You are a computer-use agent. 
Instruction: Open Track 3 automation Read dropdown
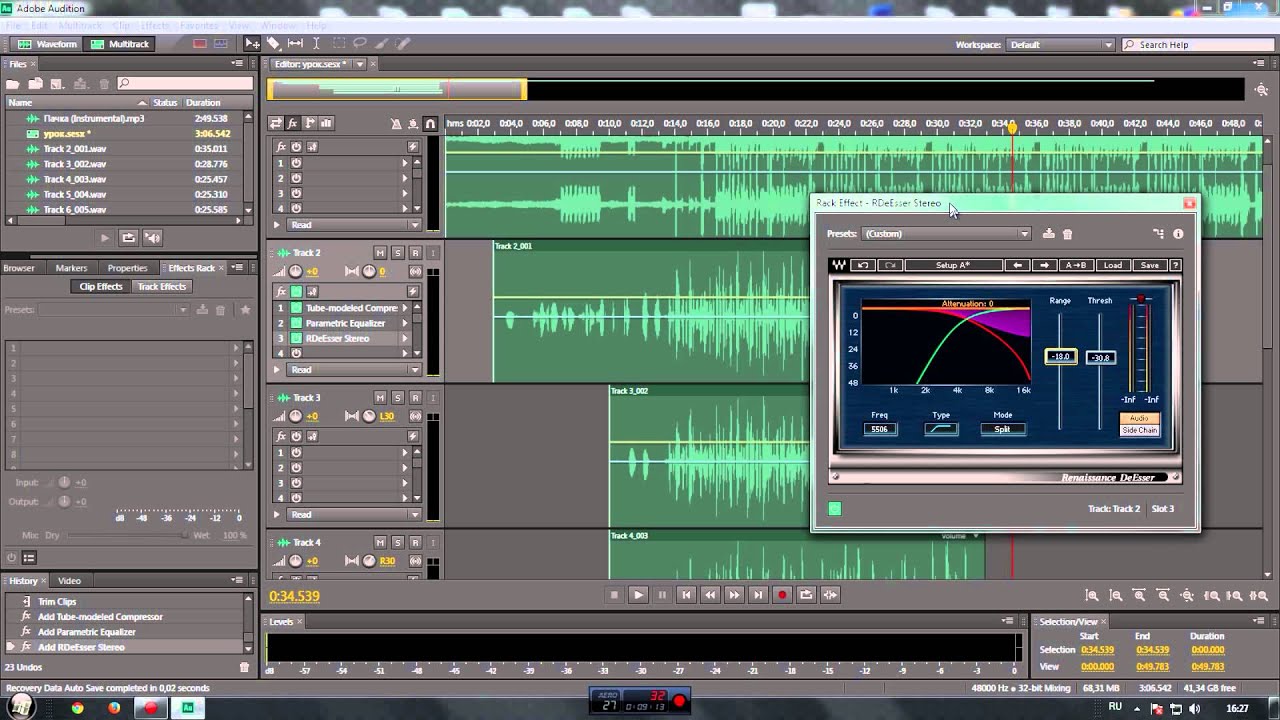[x=354, y=514]
